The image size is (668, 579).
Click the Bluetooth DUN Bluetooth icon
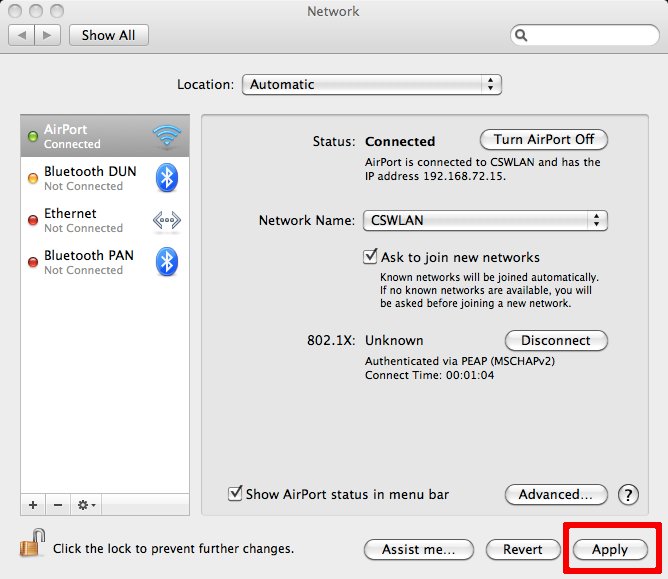(x=167, y=178)
